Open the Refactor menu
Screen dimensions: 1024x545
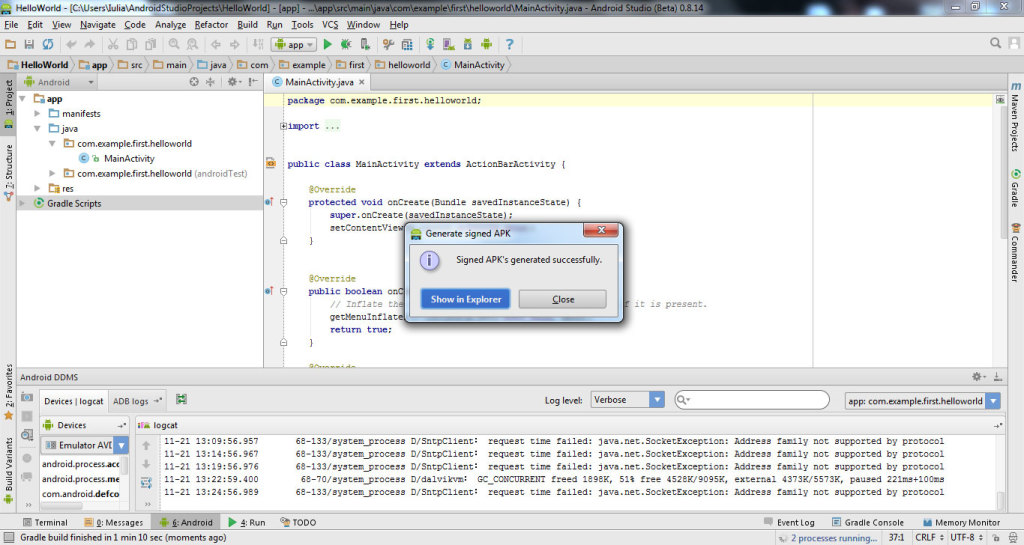pyautogui.click(x=211, y=25)
